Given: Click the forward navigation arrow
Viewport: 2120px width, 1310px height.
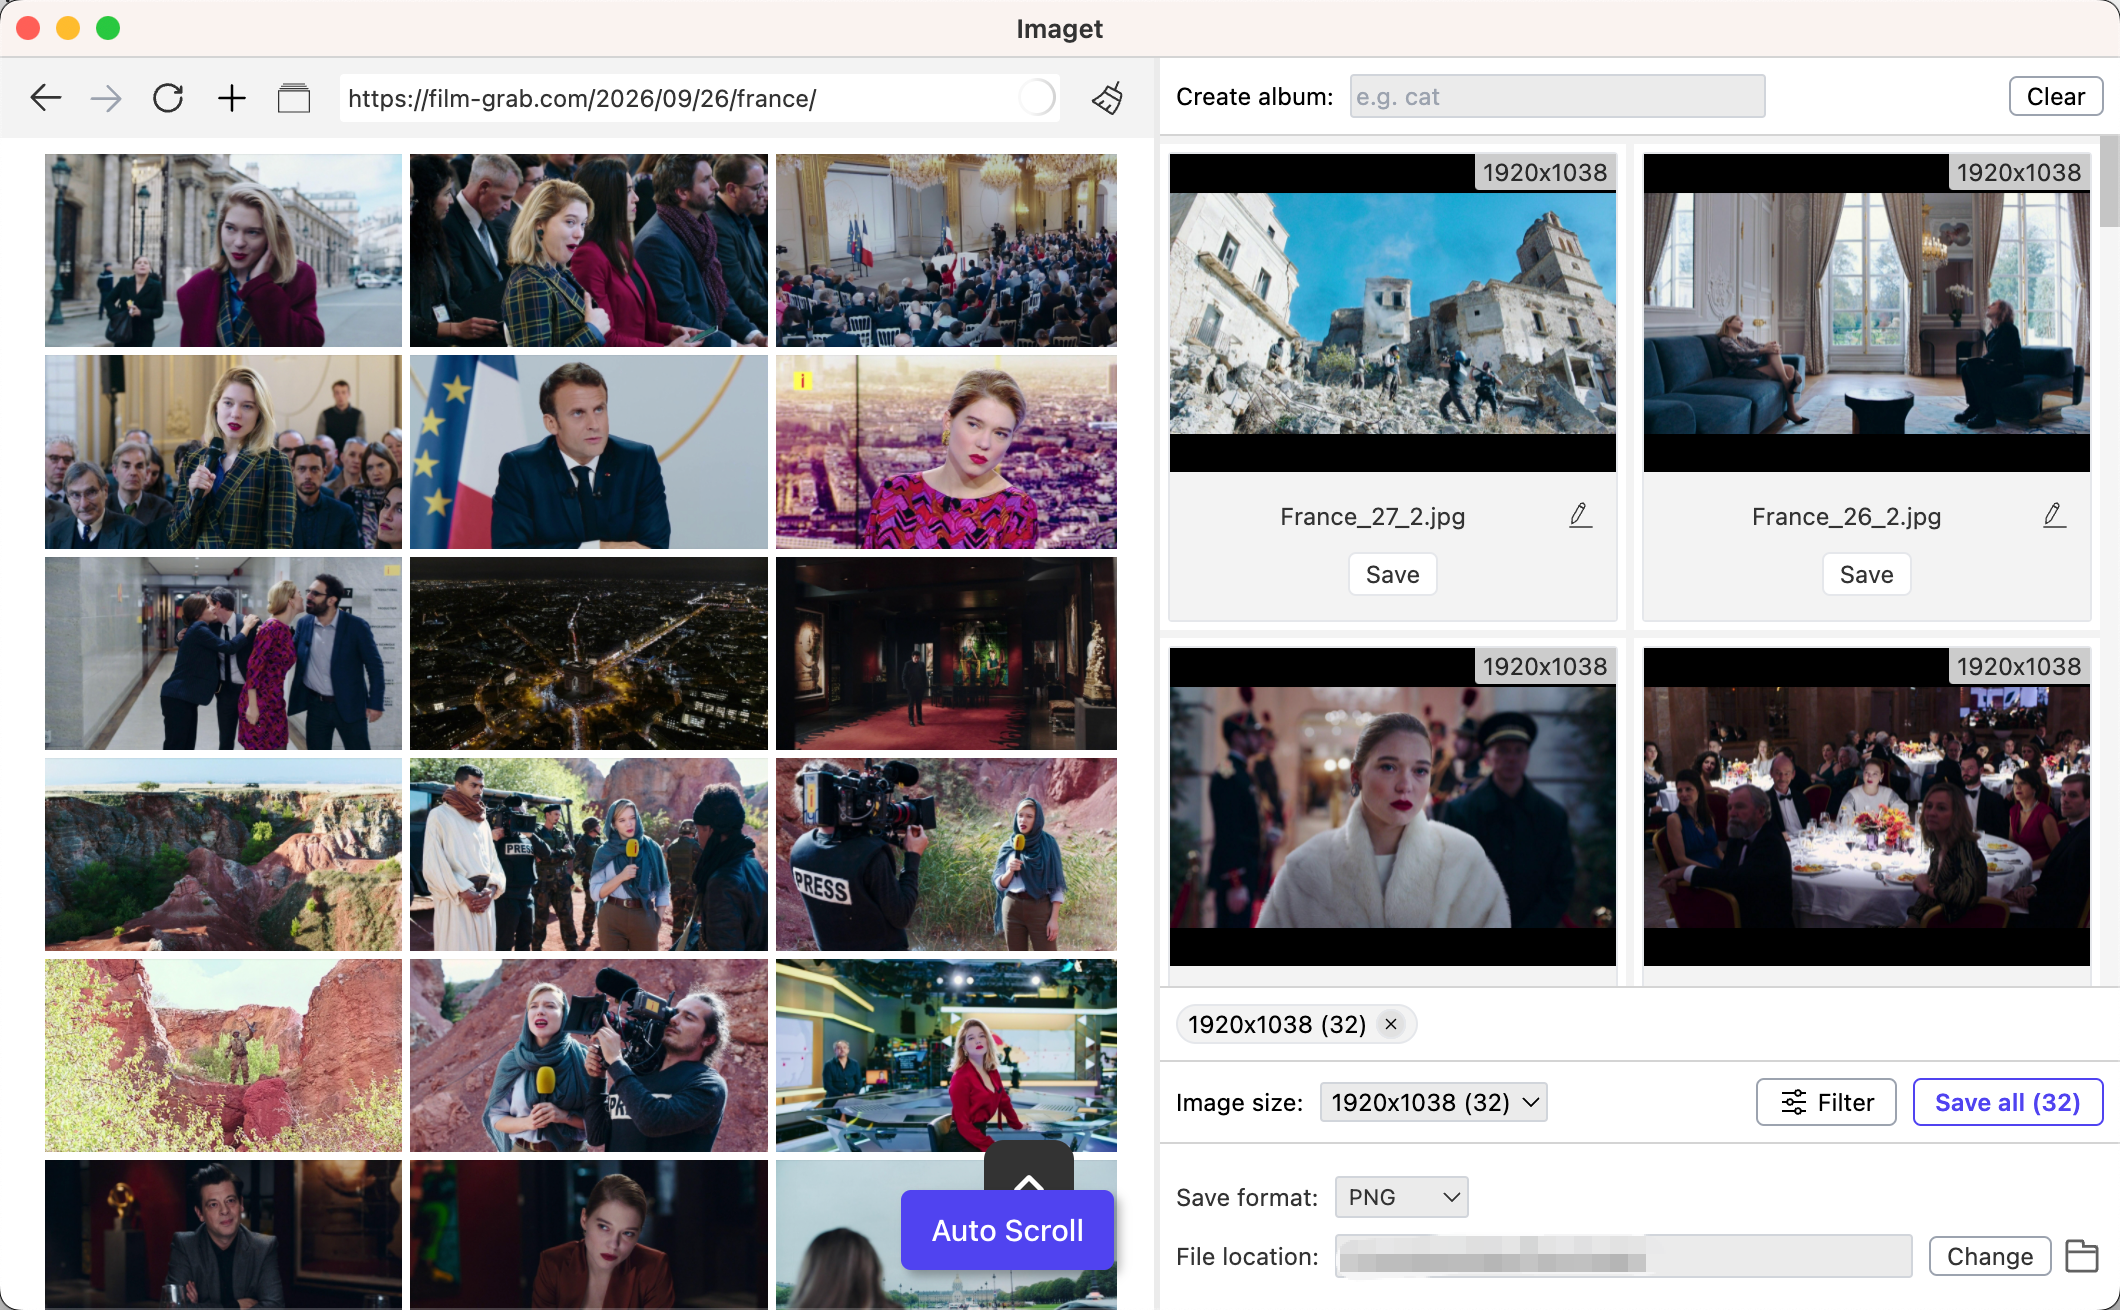Looking at the screenshot, I should pyautogui.click(x=106, y=98).
